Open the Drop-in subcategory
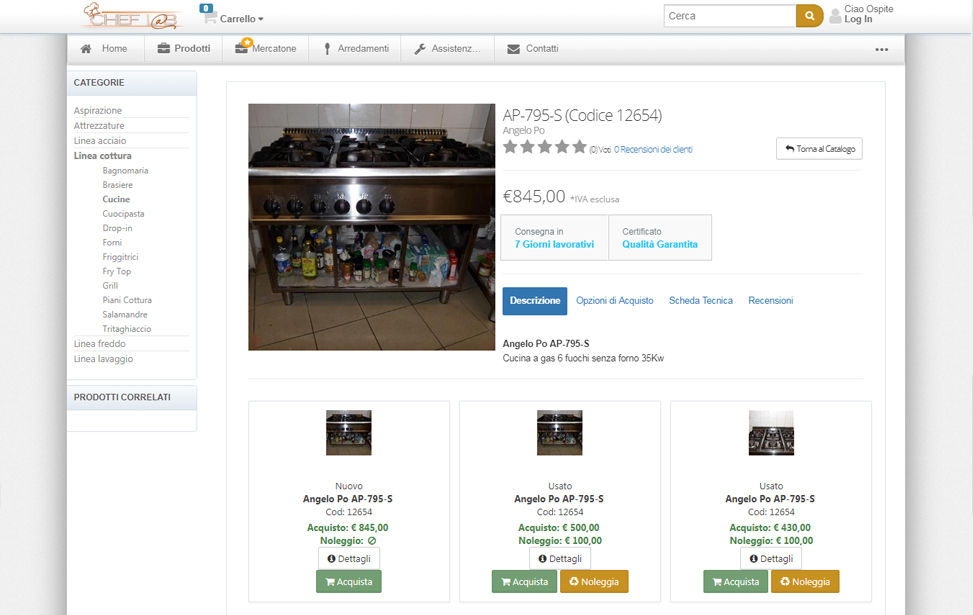 (x=117, y=228)
